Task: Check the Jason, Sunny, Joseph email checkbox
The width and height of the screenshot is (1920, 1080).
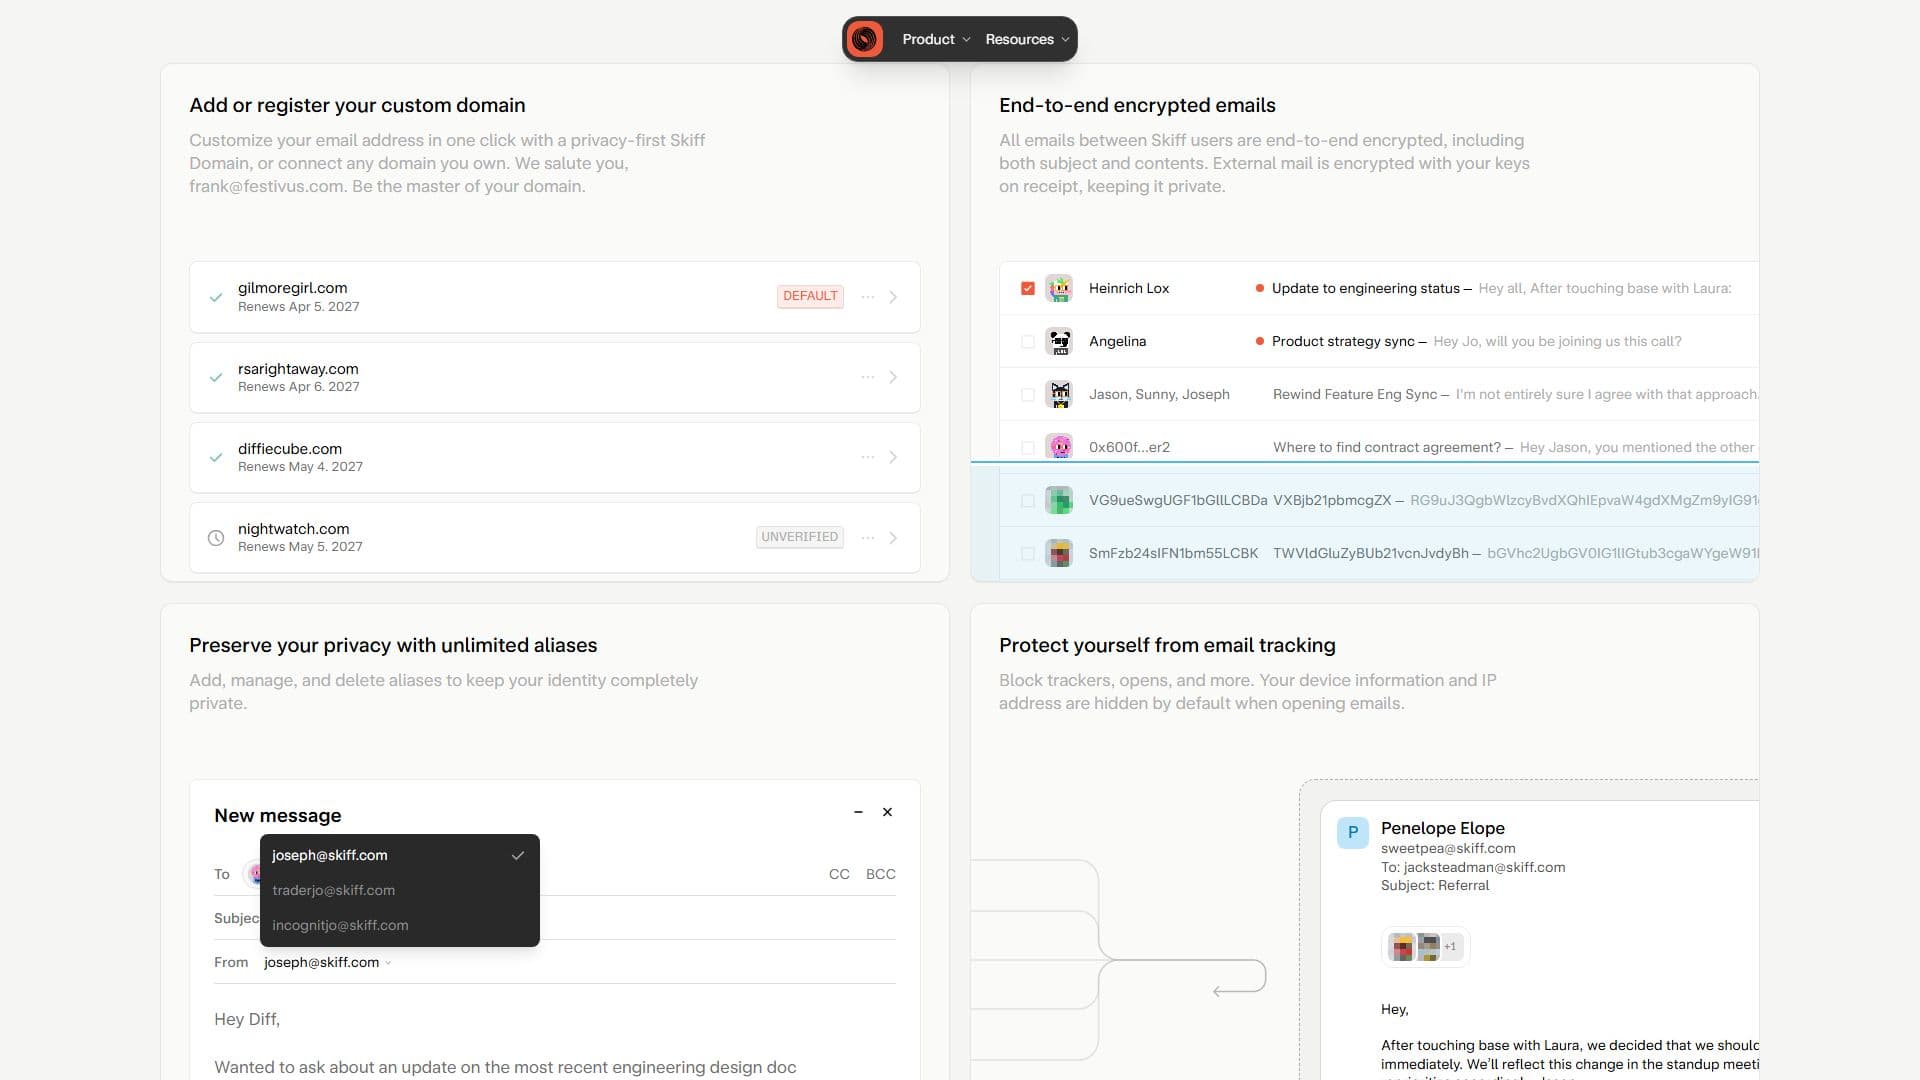Action: pos(1027,394)
